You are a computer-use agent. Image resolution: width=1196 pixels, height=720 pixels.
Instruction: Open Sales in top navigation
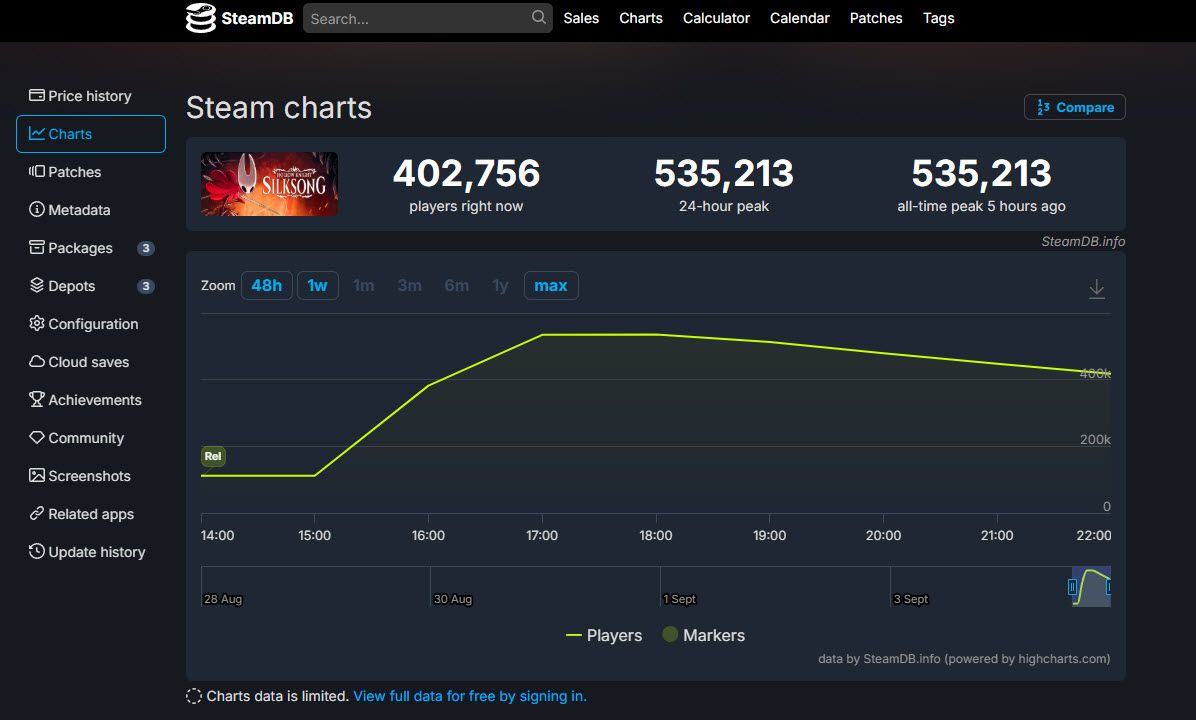pos(581,18)
